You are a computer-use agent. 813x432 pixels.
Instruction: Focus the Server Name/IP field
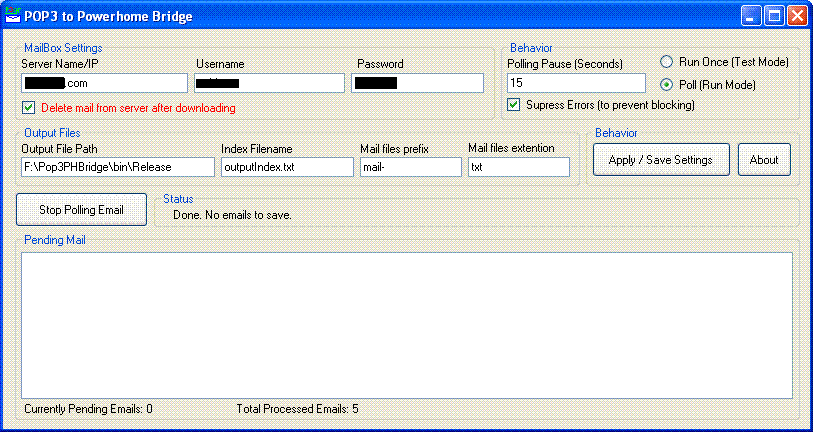105,83
